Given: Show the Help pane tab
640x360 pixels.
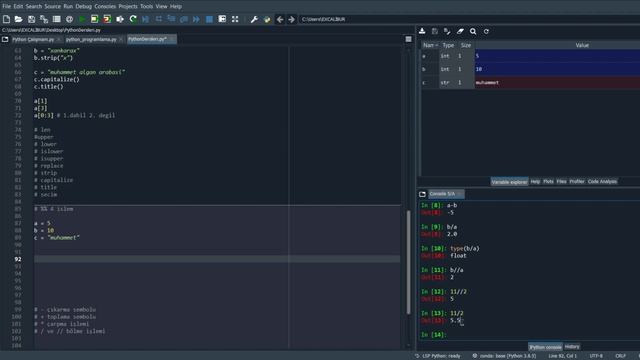Looking at the screenshot, I should [535, 181].
